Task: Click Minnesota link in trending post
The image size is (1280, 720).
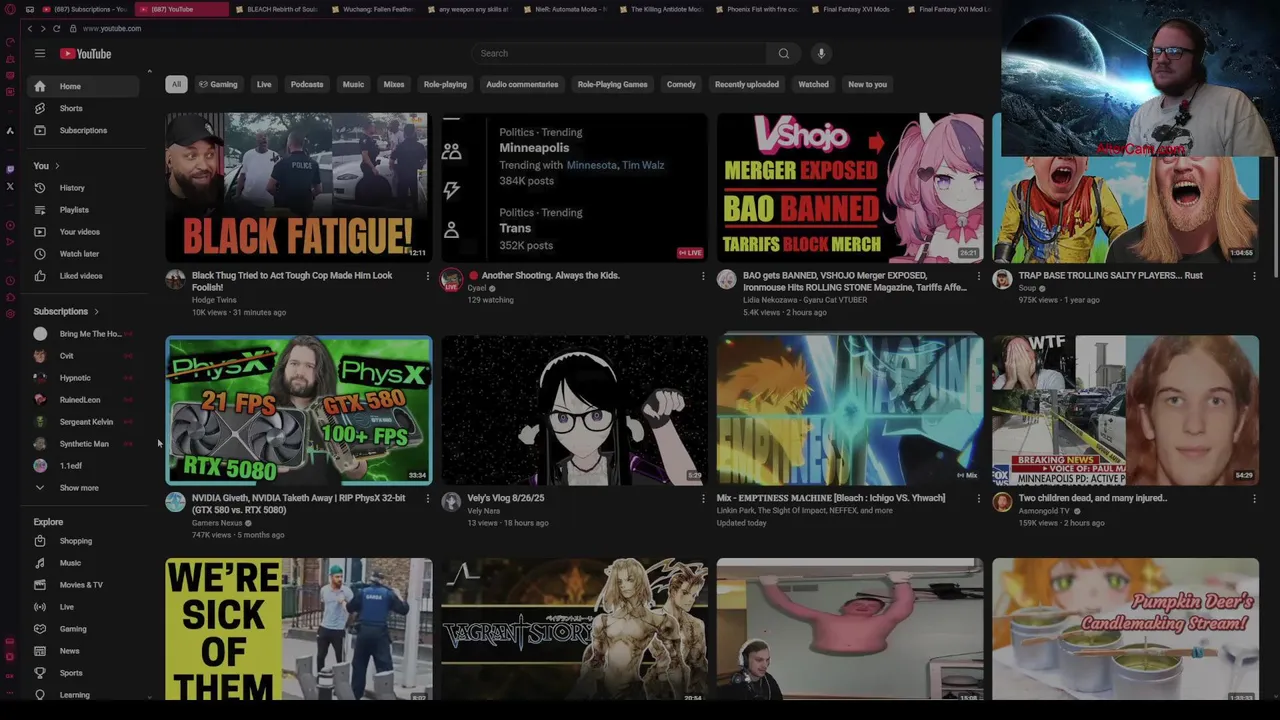Action: [592, 165]
